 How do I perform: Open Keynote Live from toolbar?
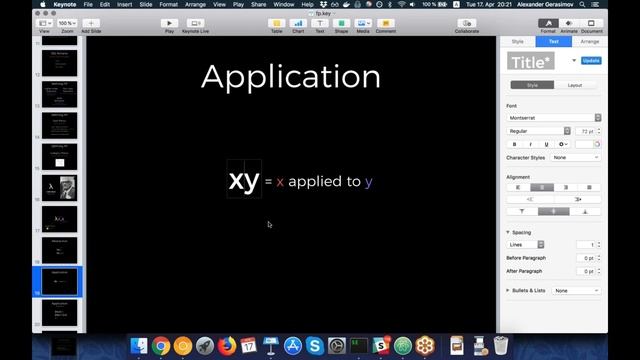tap(195, 23)
